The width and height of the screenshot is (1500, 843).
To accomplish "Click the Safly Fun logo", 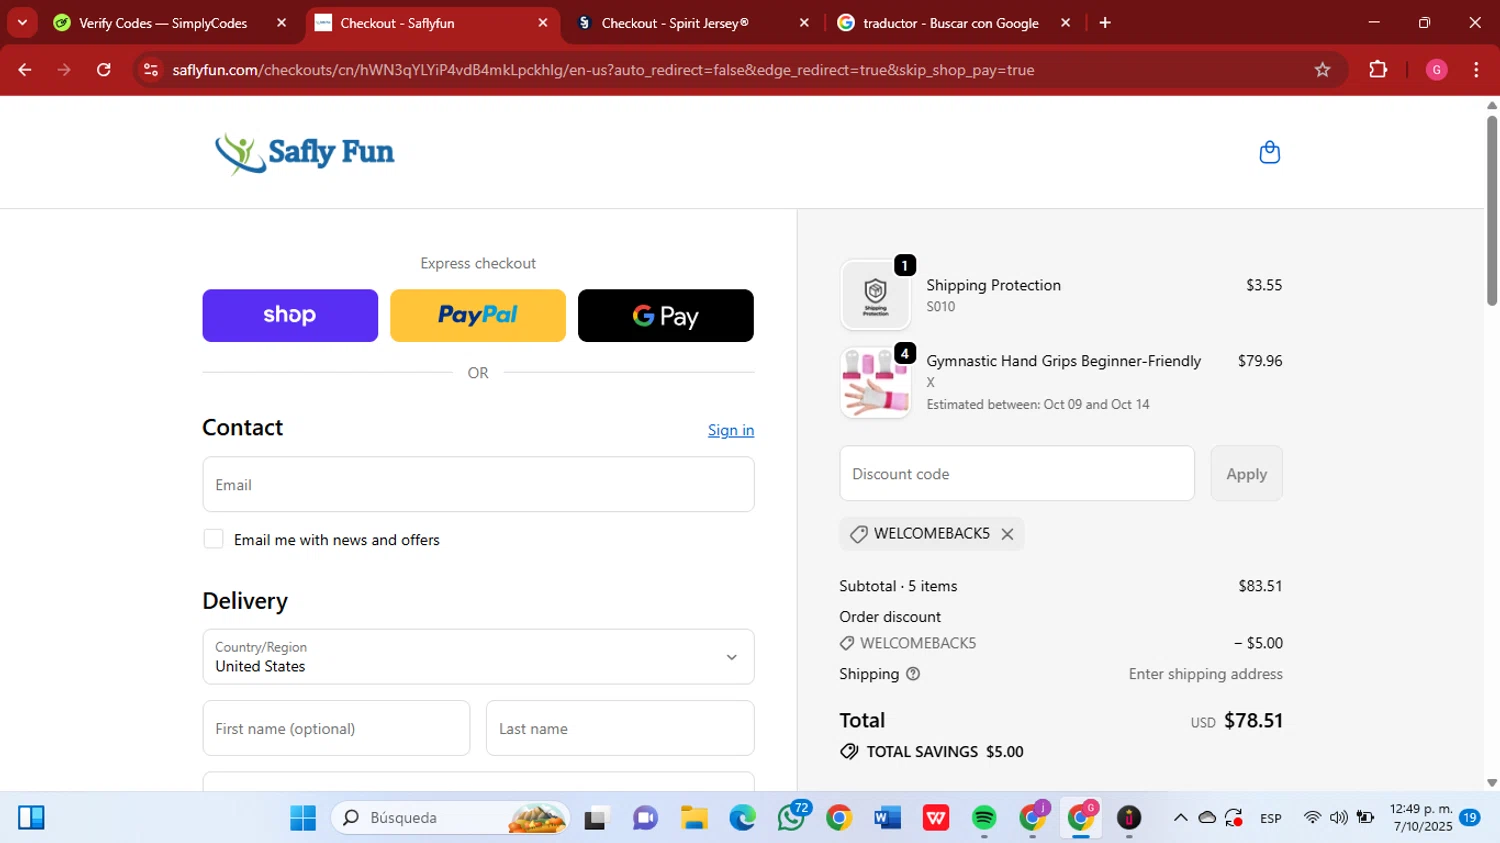I will pyautogui.click(x=304, y=153).
